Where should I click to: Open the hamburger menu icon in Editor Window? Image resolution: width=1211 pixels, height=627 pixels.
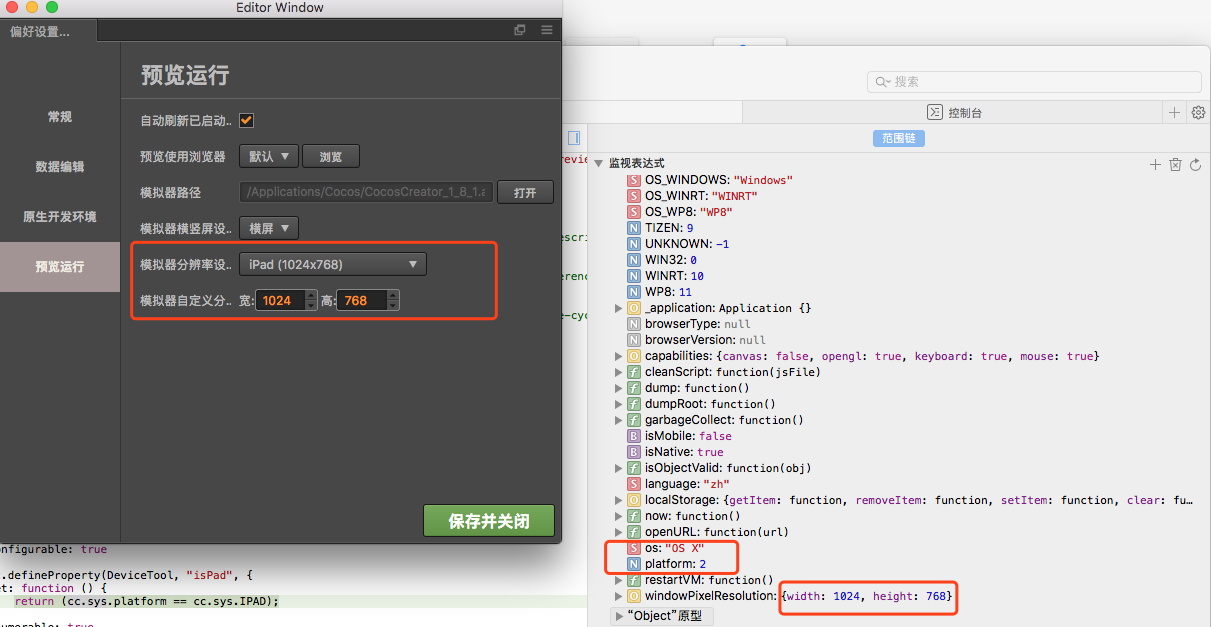[547, 30]
